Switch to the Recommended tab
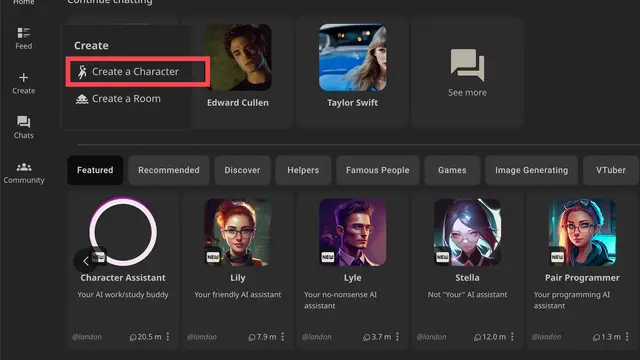640x360 pixels. tap(169, 170)
